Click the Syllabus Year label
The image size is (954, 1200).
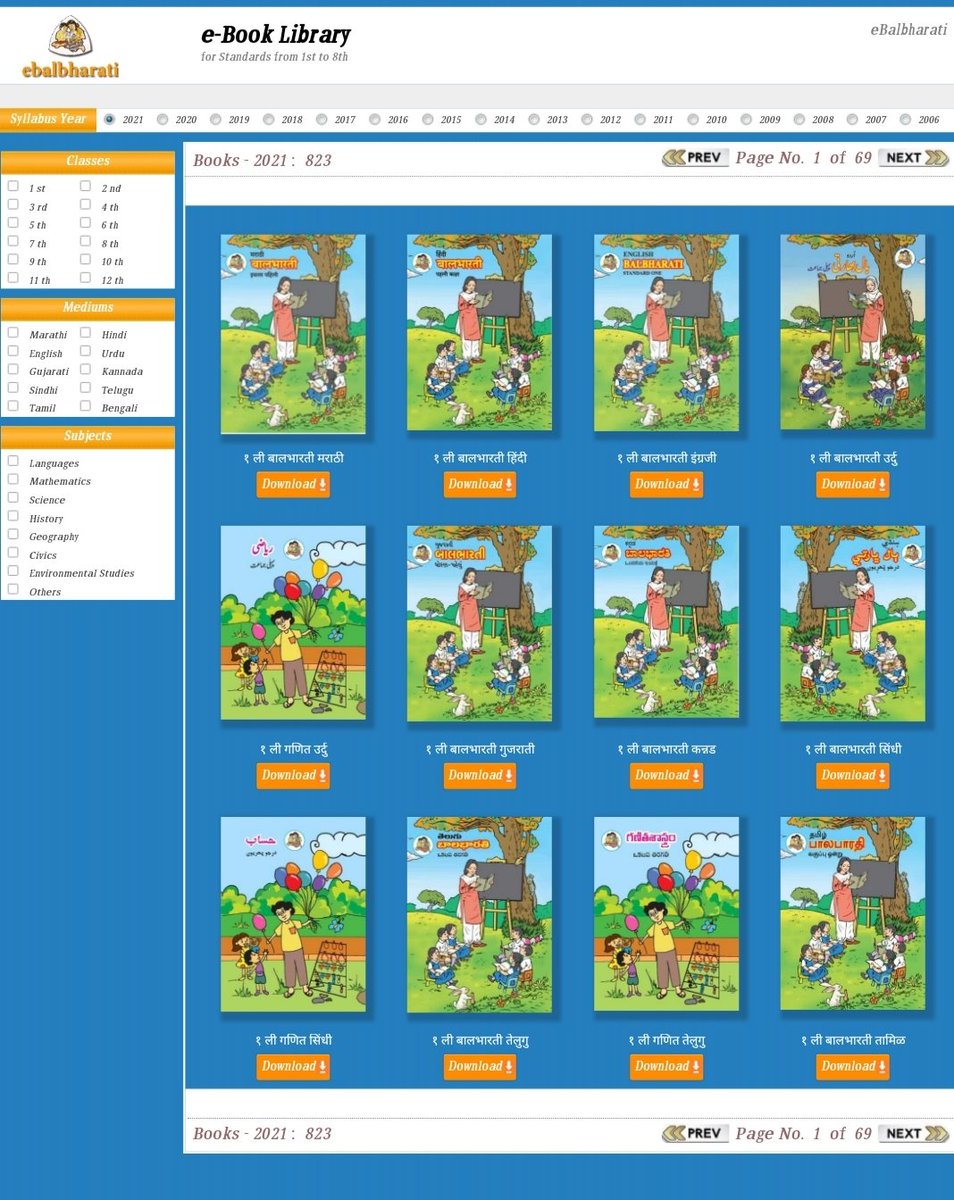[x=48, y=119]
